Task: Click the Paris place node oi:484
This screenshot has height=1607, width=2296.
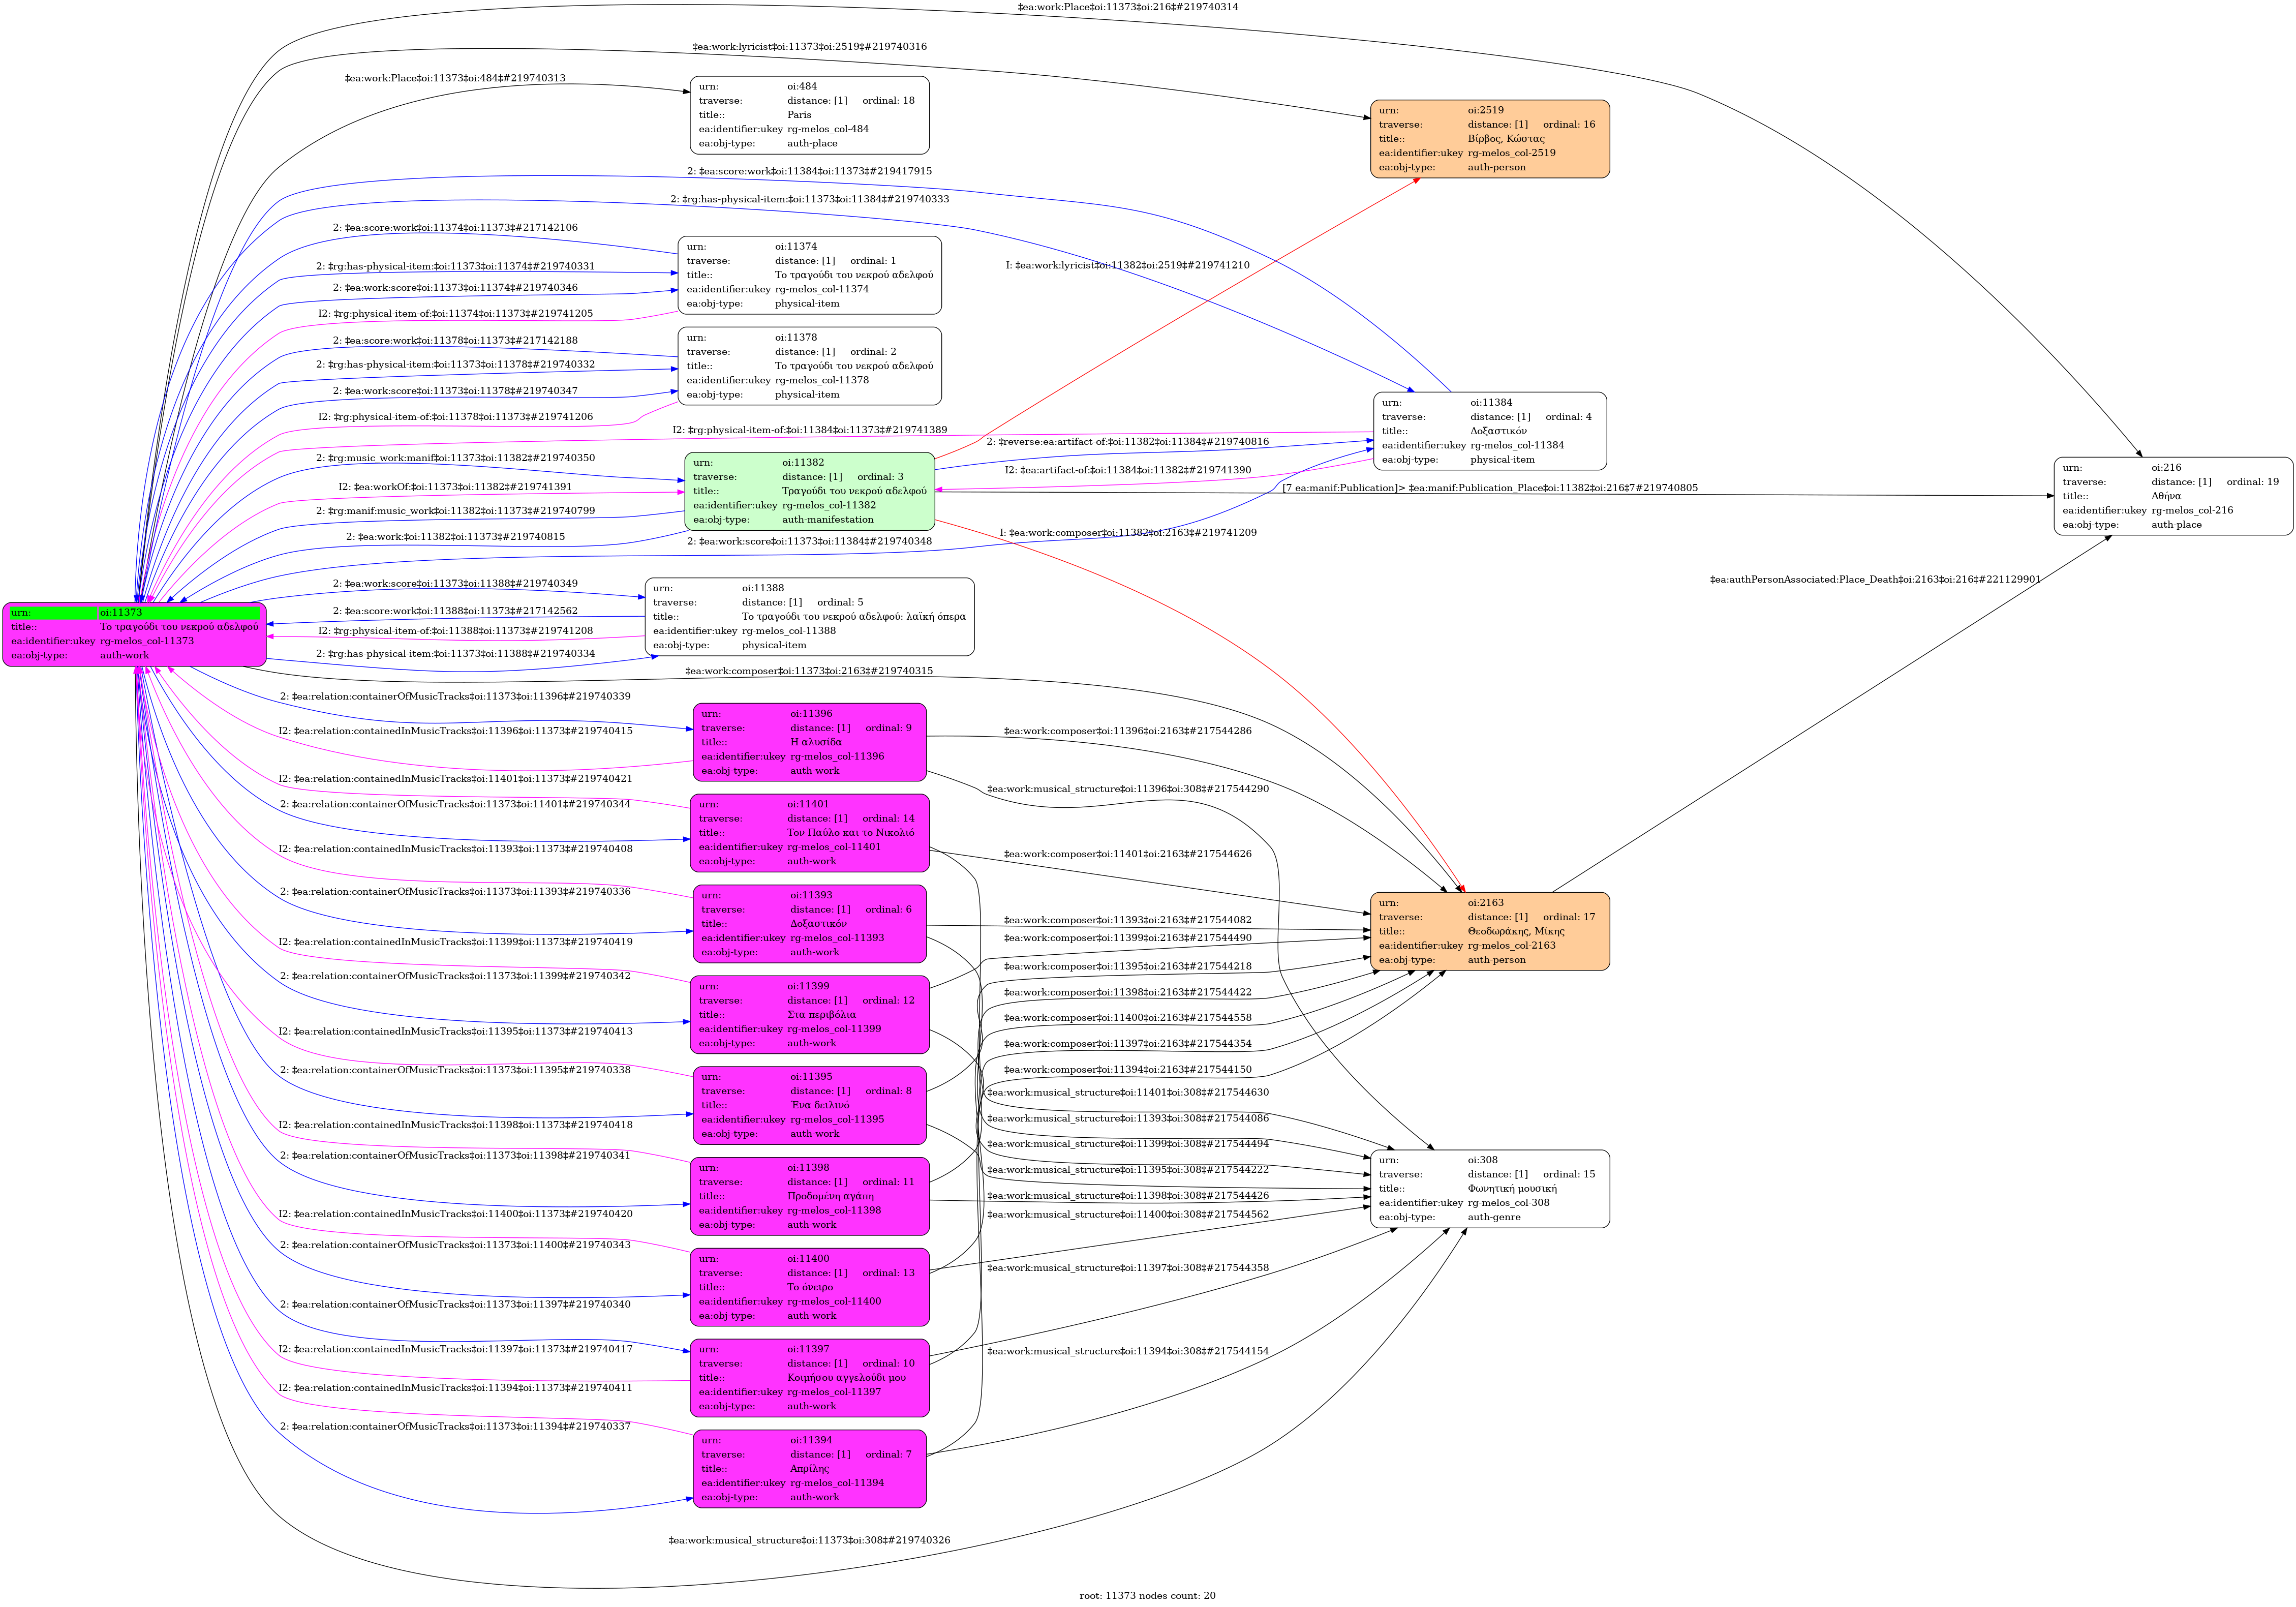Action: tap(809, 115)
